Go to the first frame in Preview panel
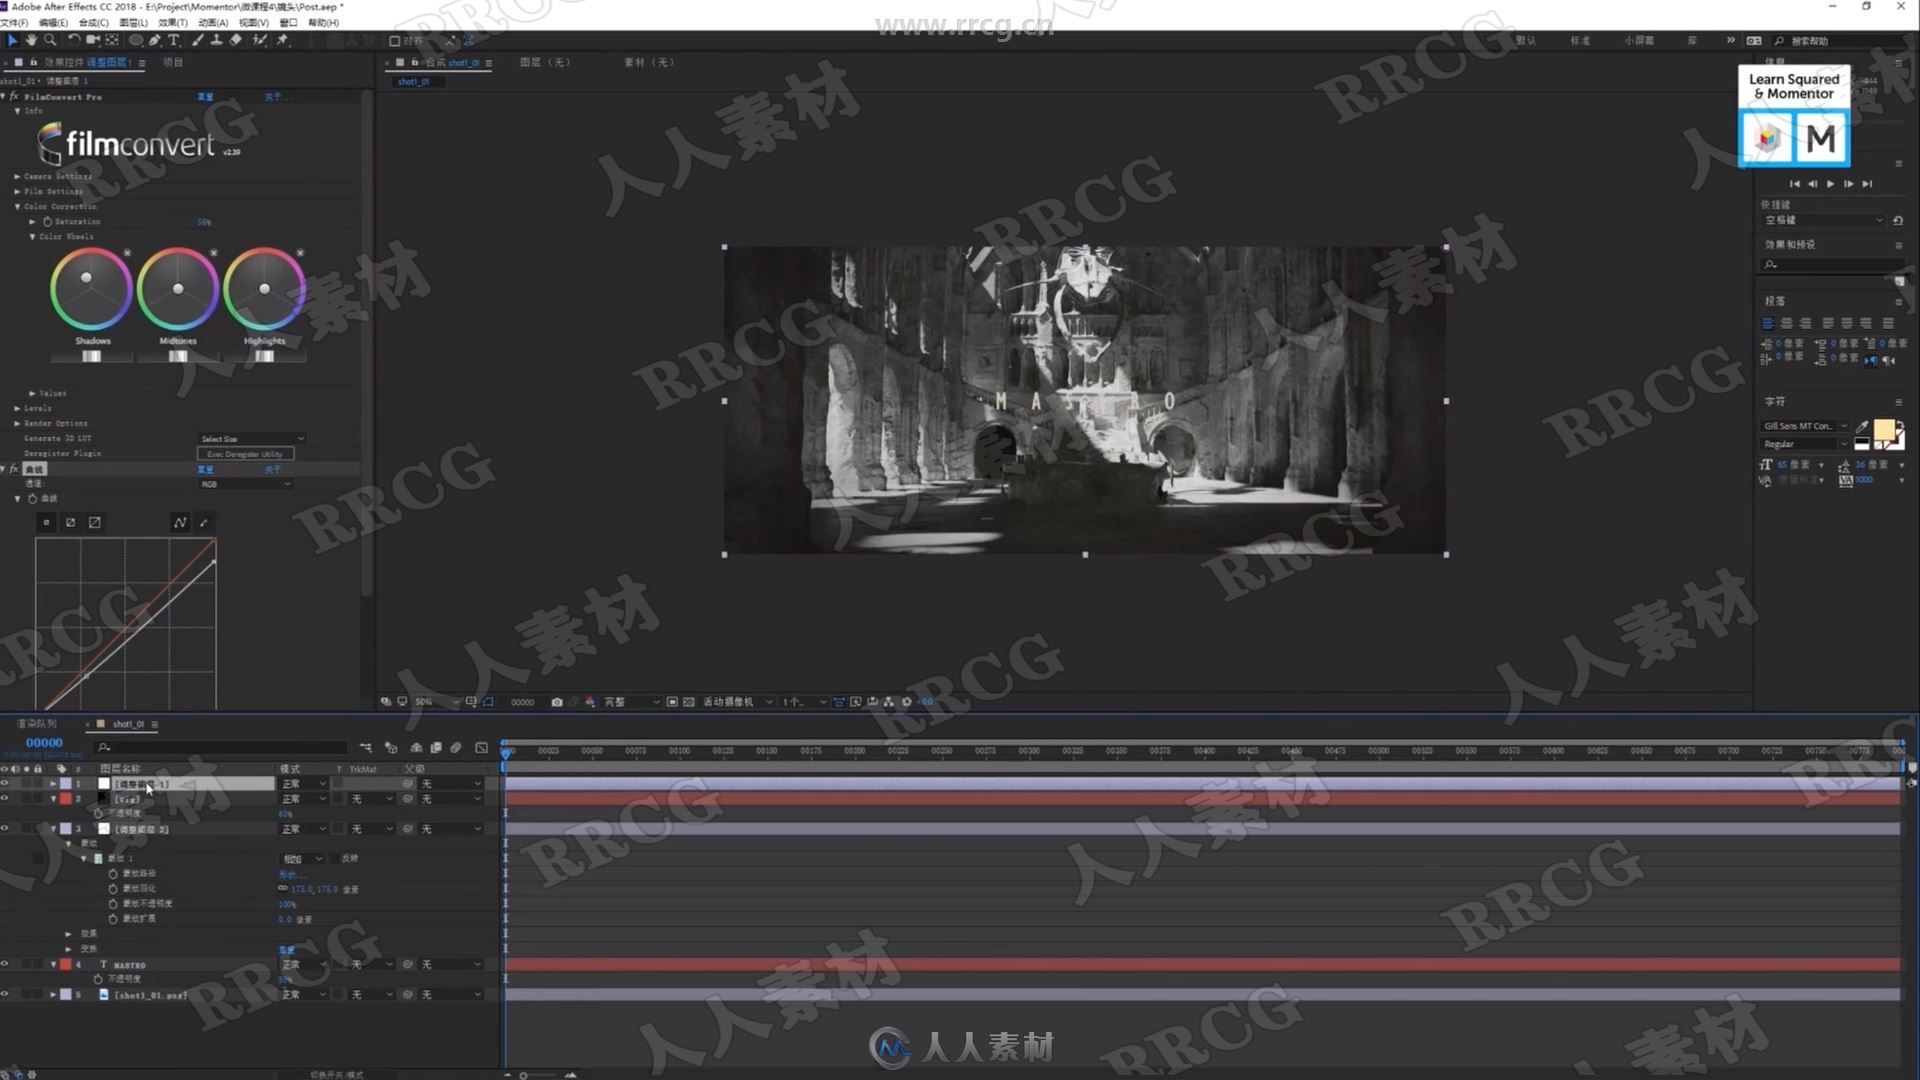This screenshot has width=1920, height=1080. pos(1794,184)
